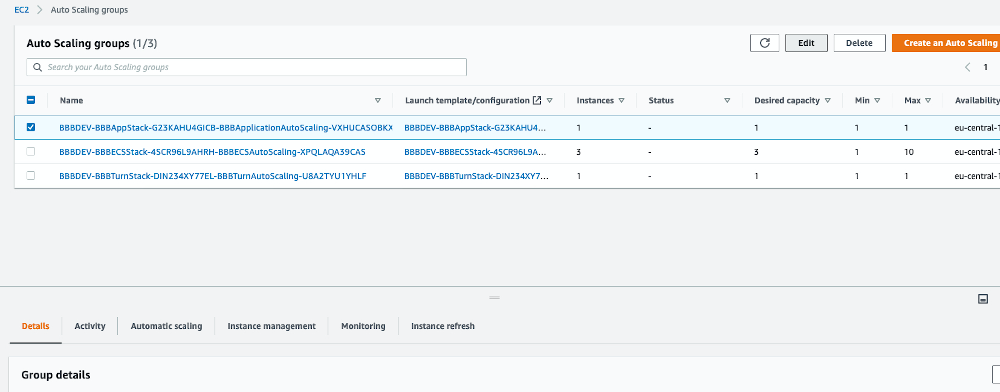Click the Edit button
Image resolution: width=1000 pixels, height=392 pixels.
[806, 43]
